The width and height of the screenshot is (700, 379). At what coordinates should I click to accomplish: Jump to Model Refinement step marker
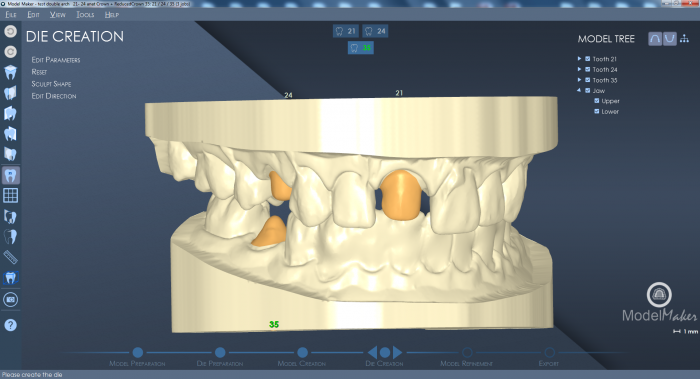[x=467, y=352]
